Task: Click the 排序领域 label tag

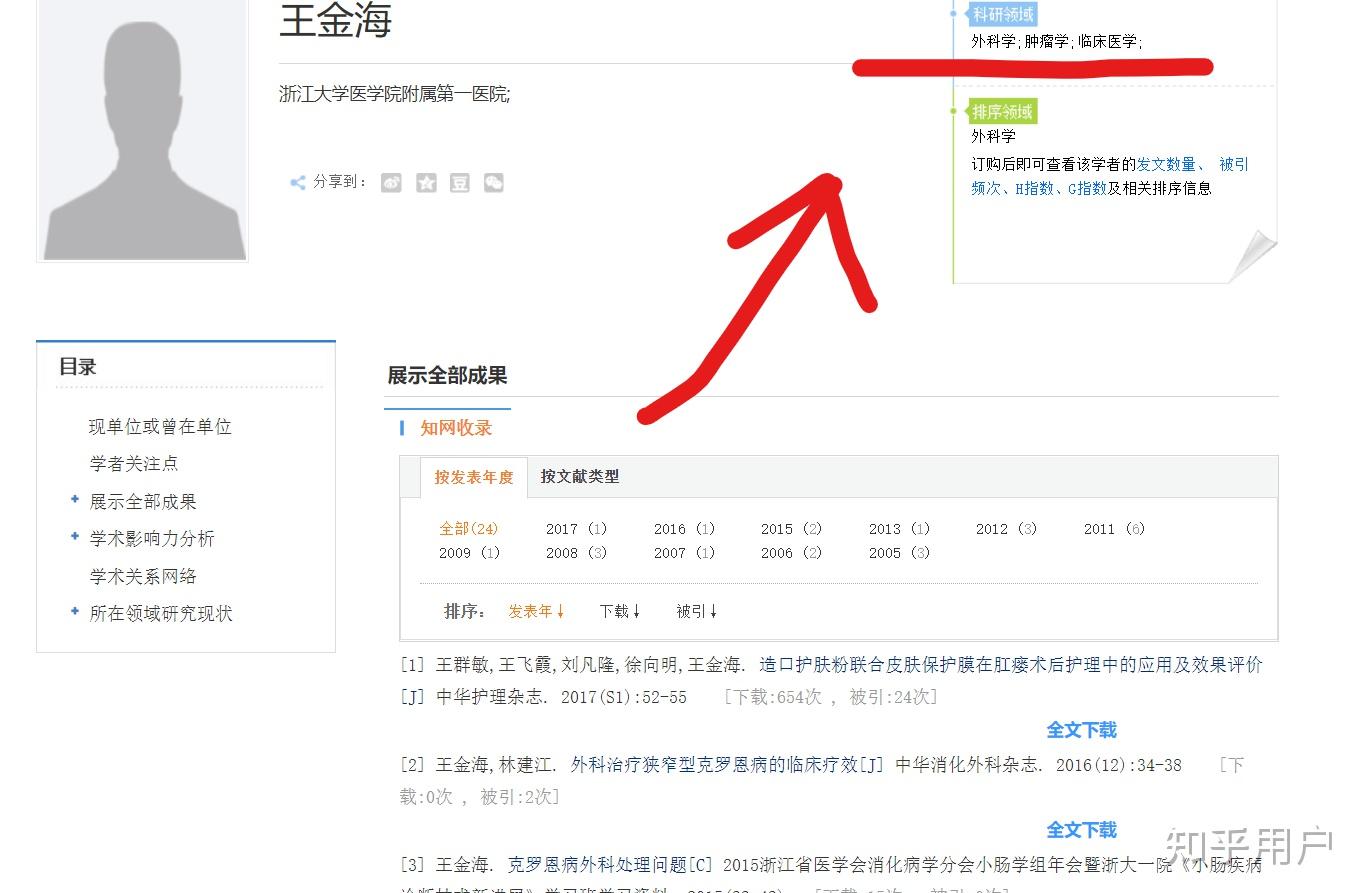Action: pyautogui.click(x=1003, y=111)
